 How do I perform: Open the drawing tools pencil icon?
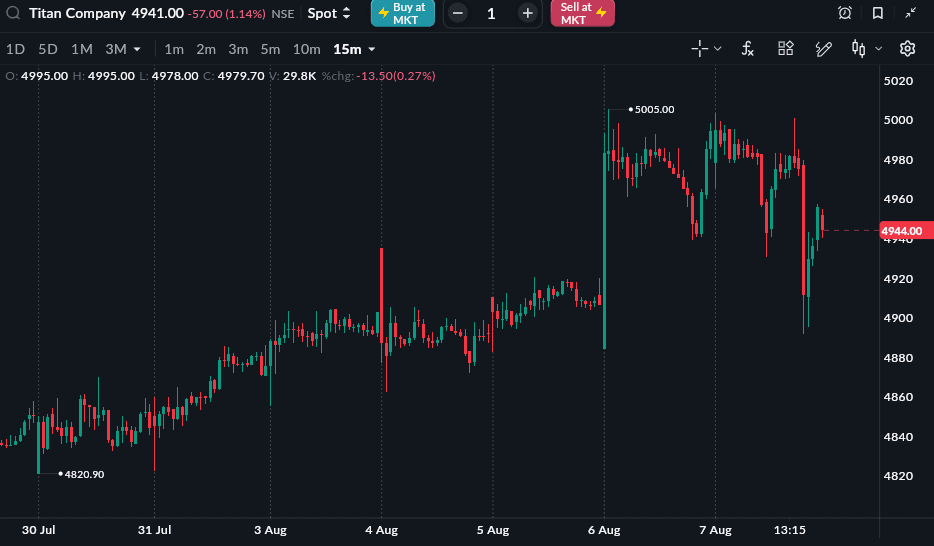click(823, 49)
